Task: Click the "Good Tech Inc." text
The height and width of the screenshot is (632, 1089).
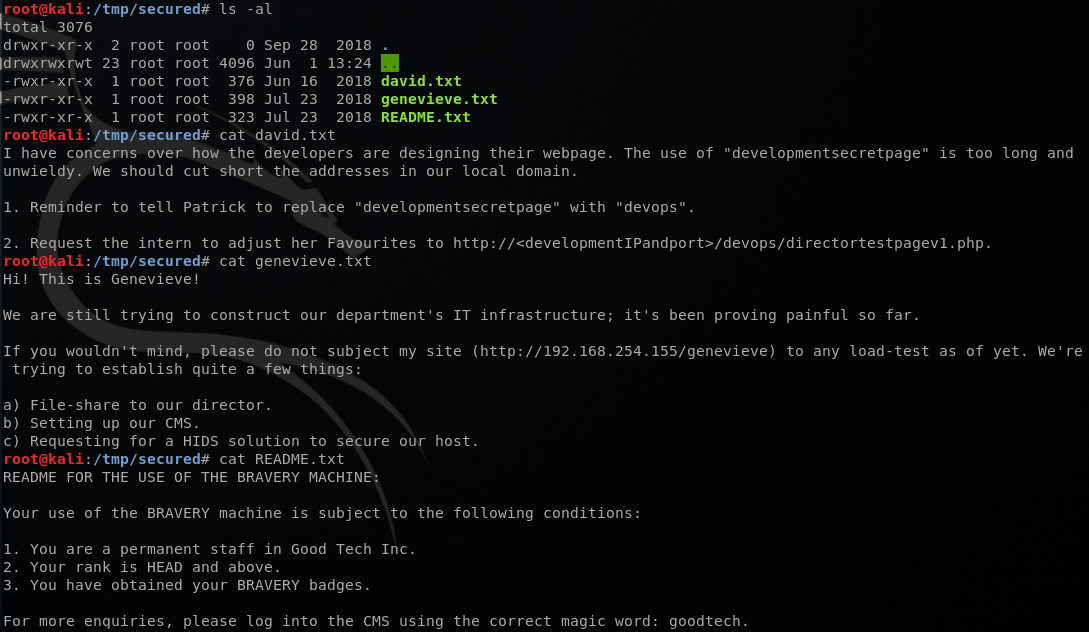Action: 354,549
